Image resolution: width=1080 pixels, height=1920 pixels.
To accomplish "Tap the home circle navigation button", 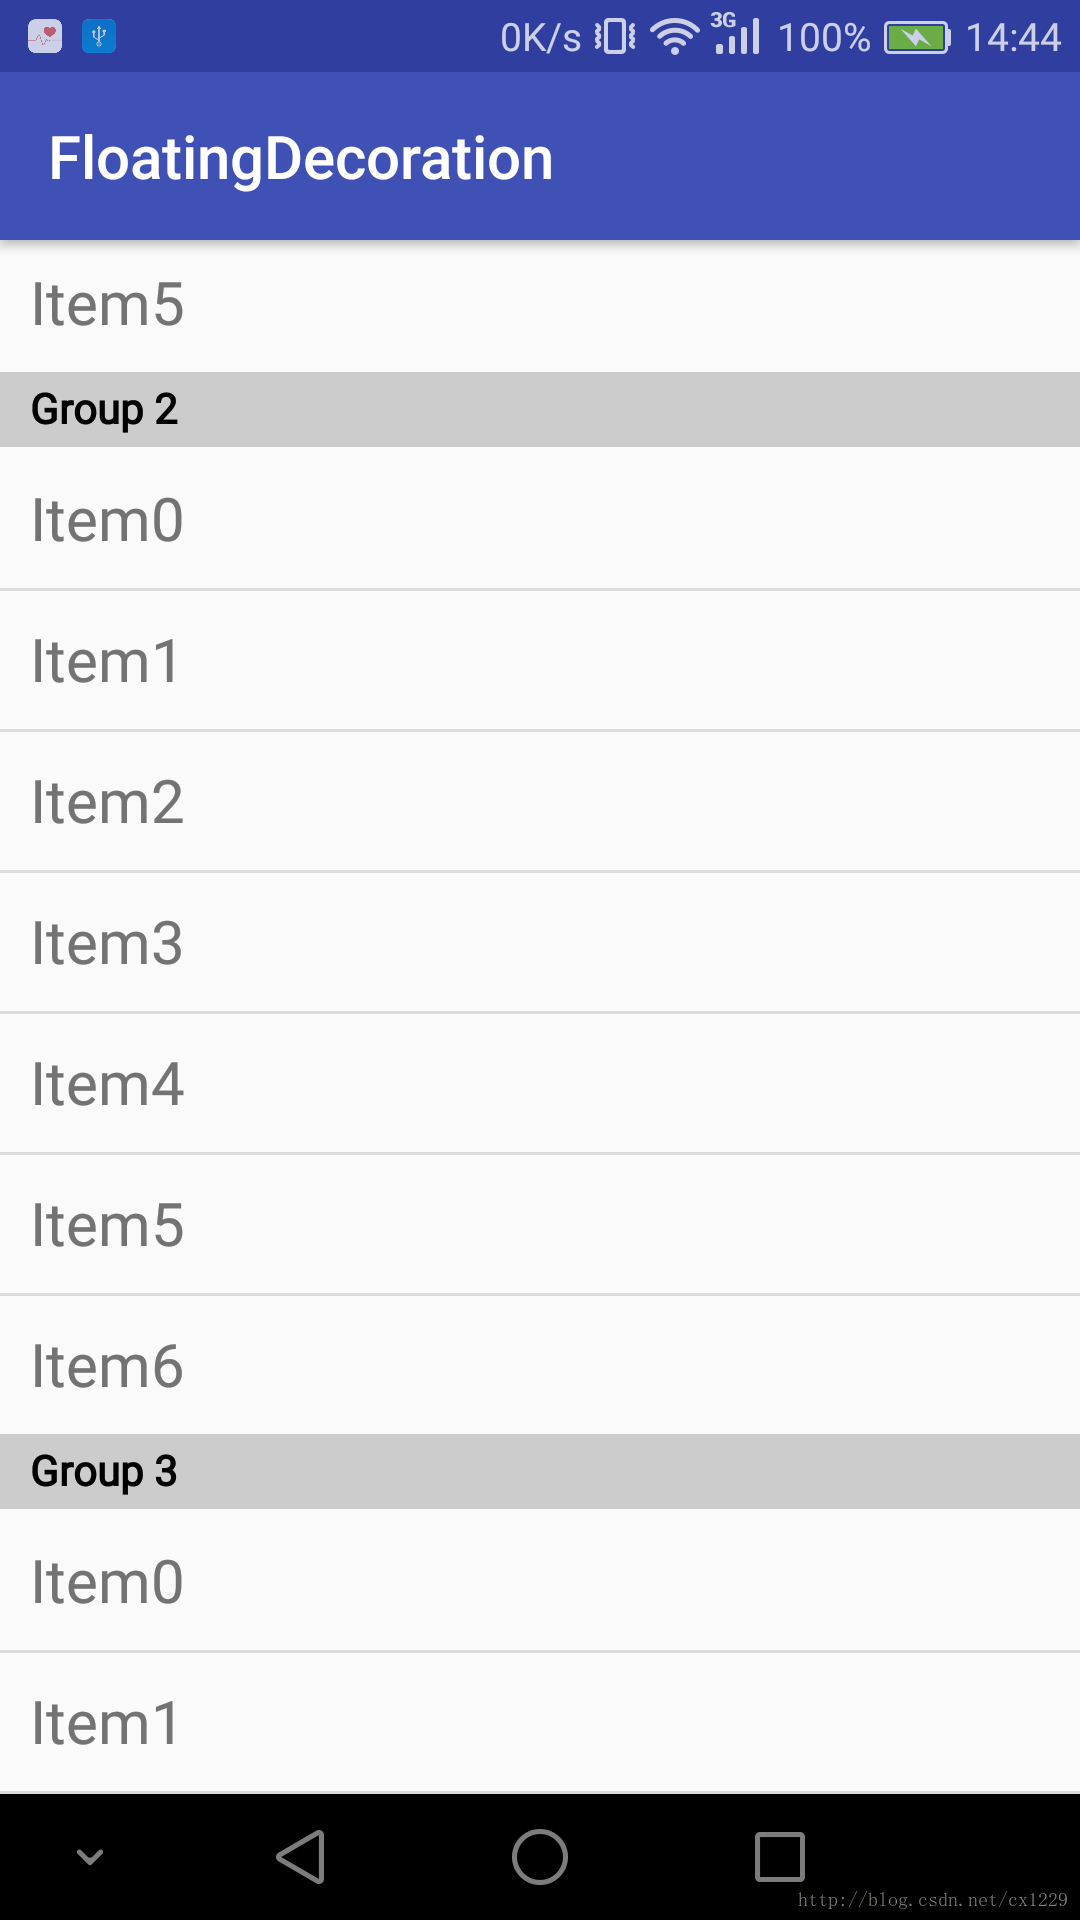I will point(540,1857).
